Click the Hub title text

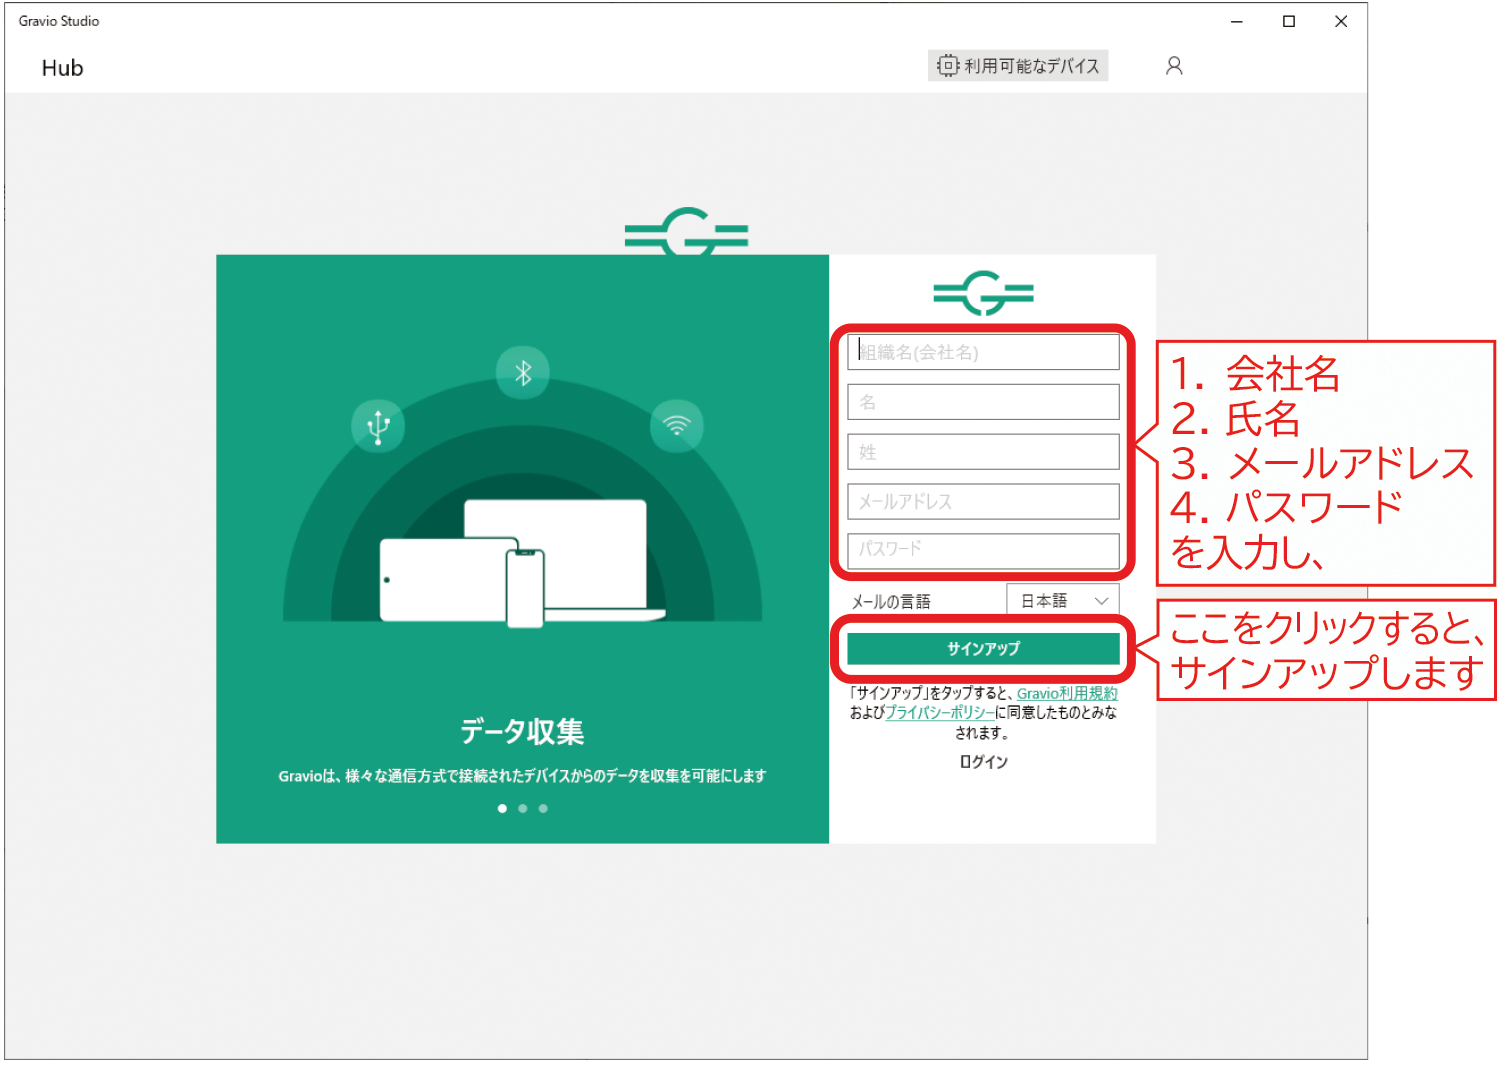[62, 68]
